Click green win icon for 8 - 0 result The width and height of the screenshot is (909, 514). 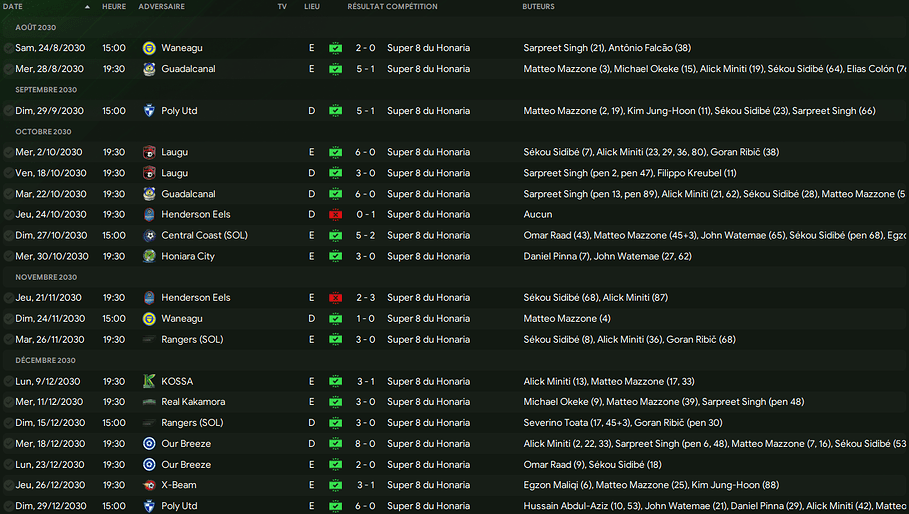(335, 444)
